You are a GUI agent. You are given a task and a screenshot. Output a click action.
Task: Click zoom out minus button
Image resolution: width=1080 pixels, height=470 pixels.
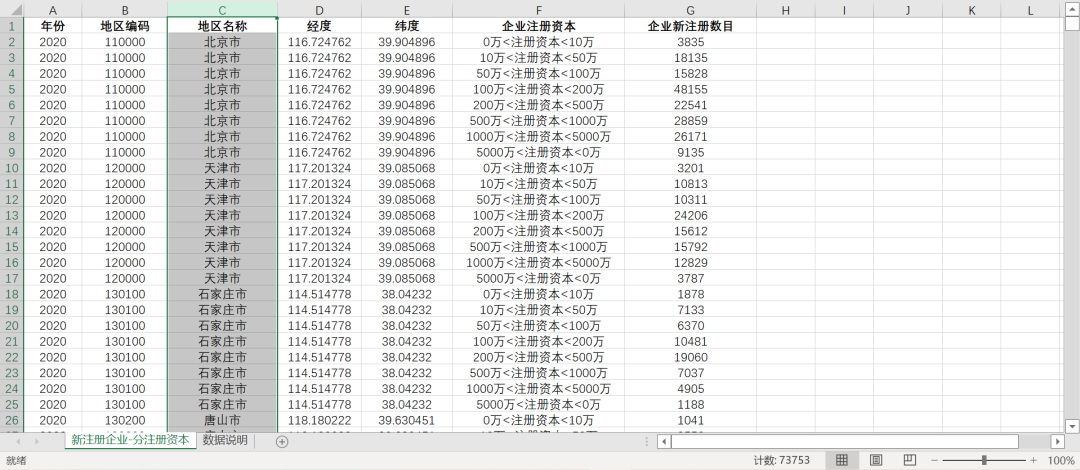[934, 460]
